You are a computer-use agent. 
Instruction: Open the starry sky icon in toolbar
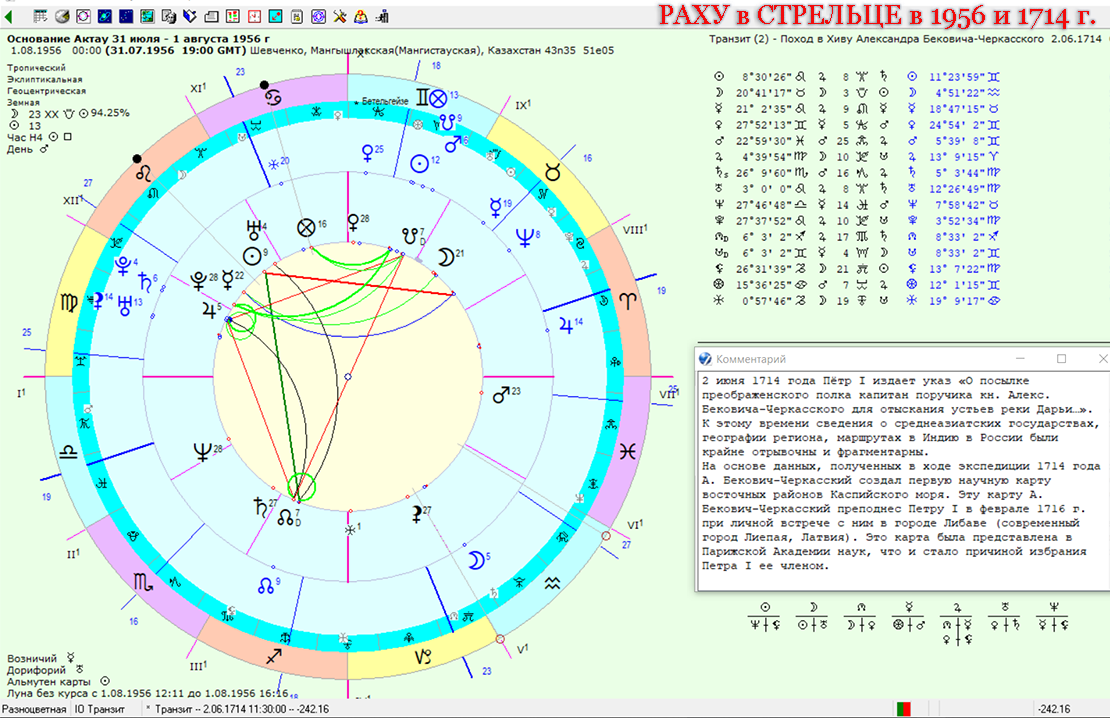pyautogui.click(x=126, y=16)
